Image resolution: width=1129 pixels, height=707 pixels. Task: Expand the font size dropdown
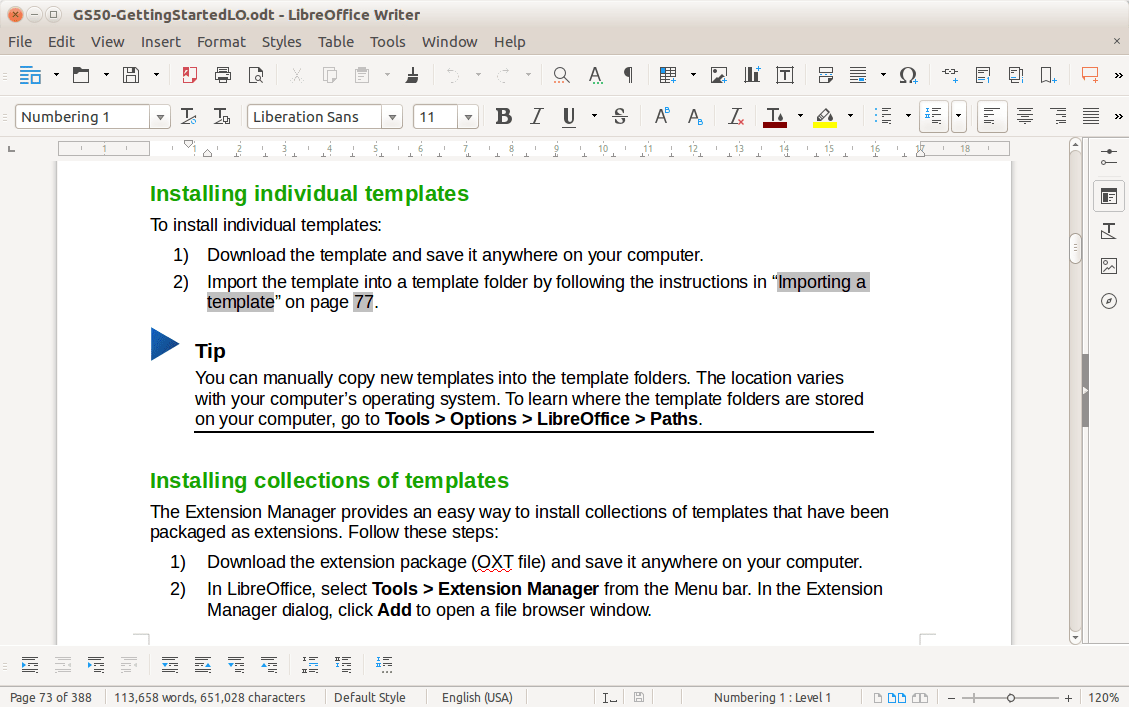click(468, 116)
